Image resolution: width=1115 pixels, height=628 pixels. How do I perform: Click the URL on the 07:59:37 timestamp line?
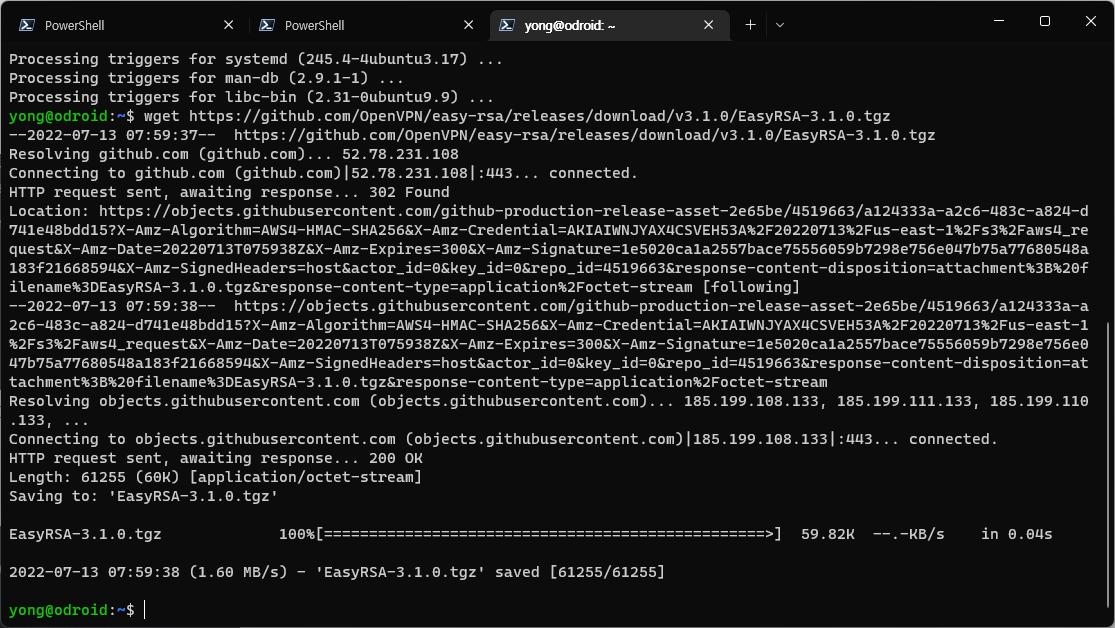pos(585,135)
